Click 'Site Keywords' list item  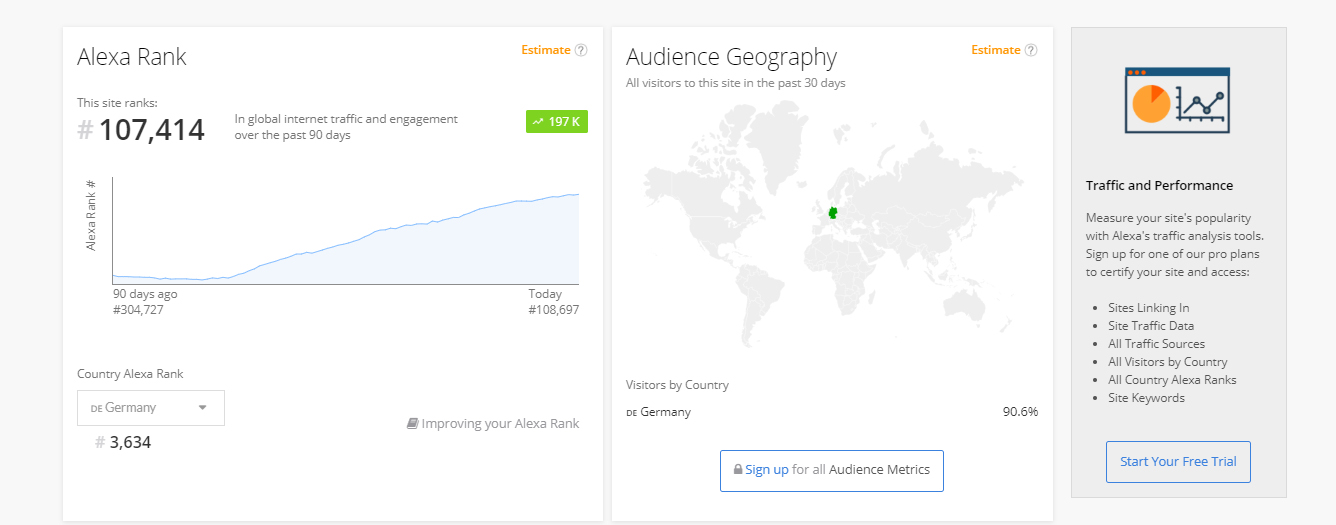[1146, 398]
